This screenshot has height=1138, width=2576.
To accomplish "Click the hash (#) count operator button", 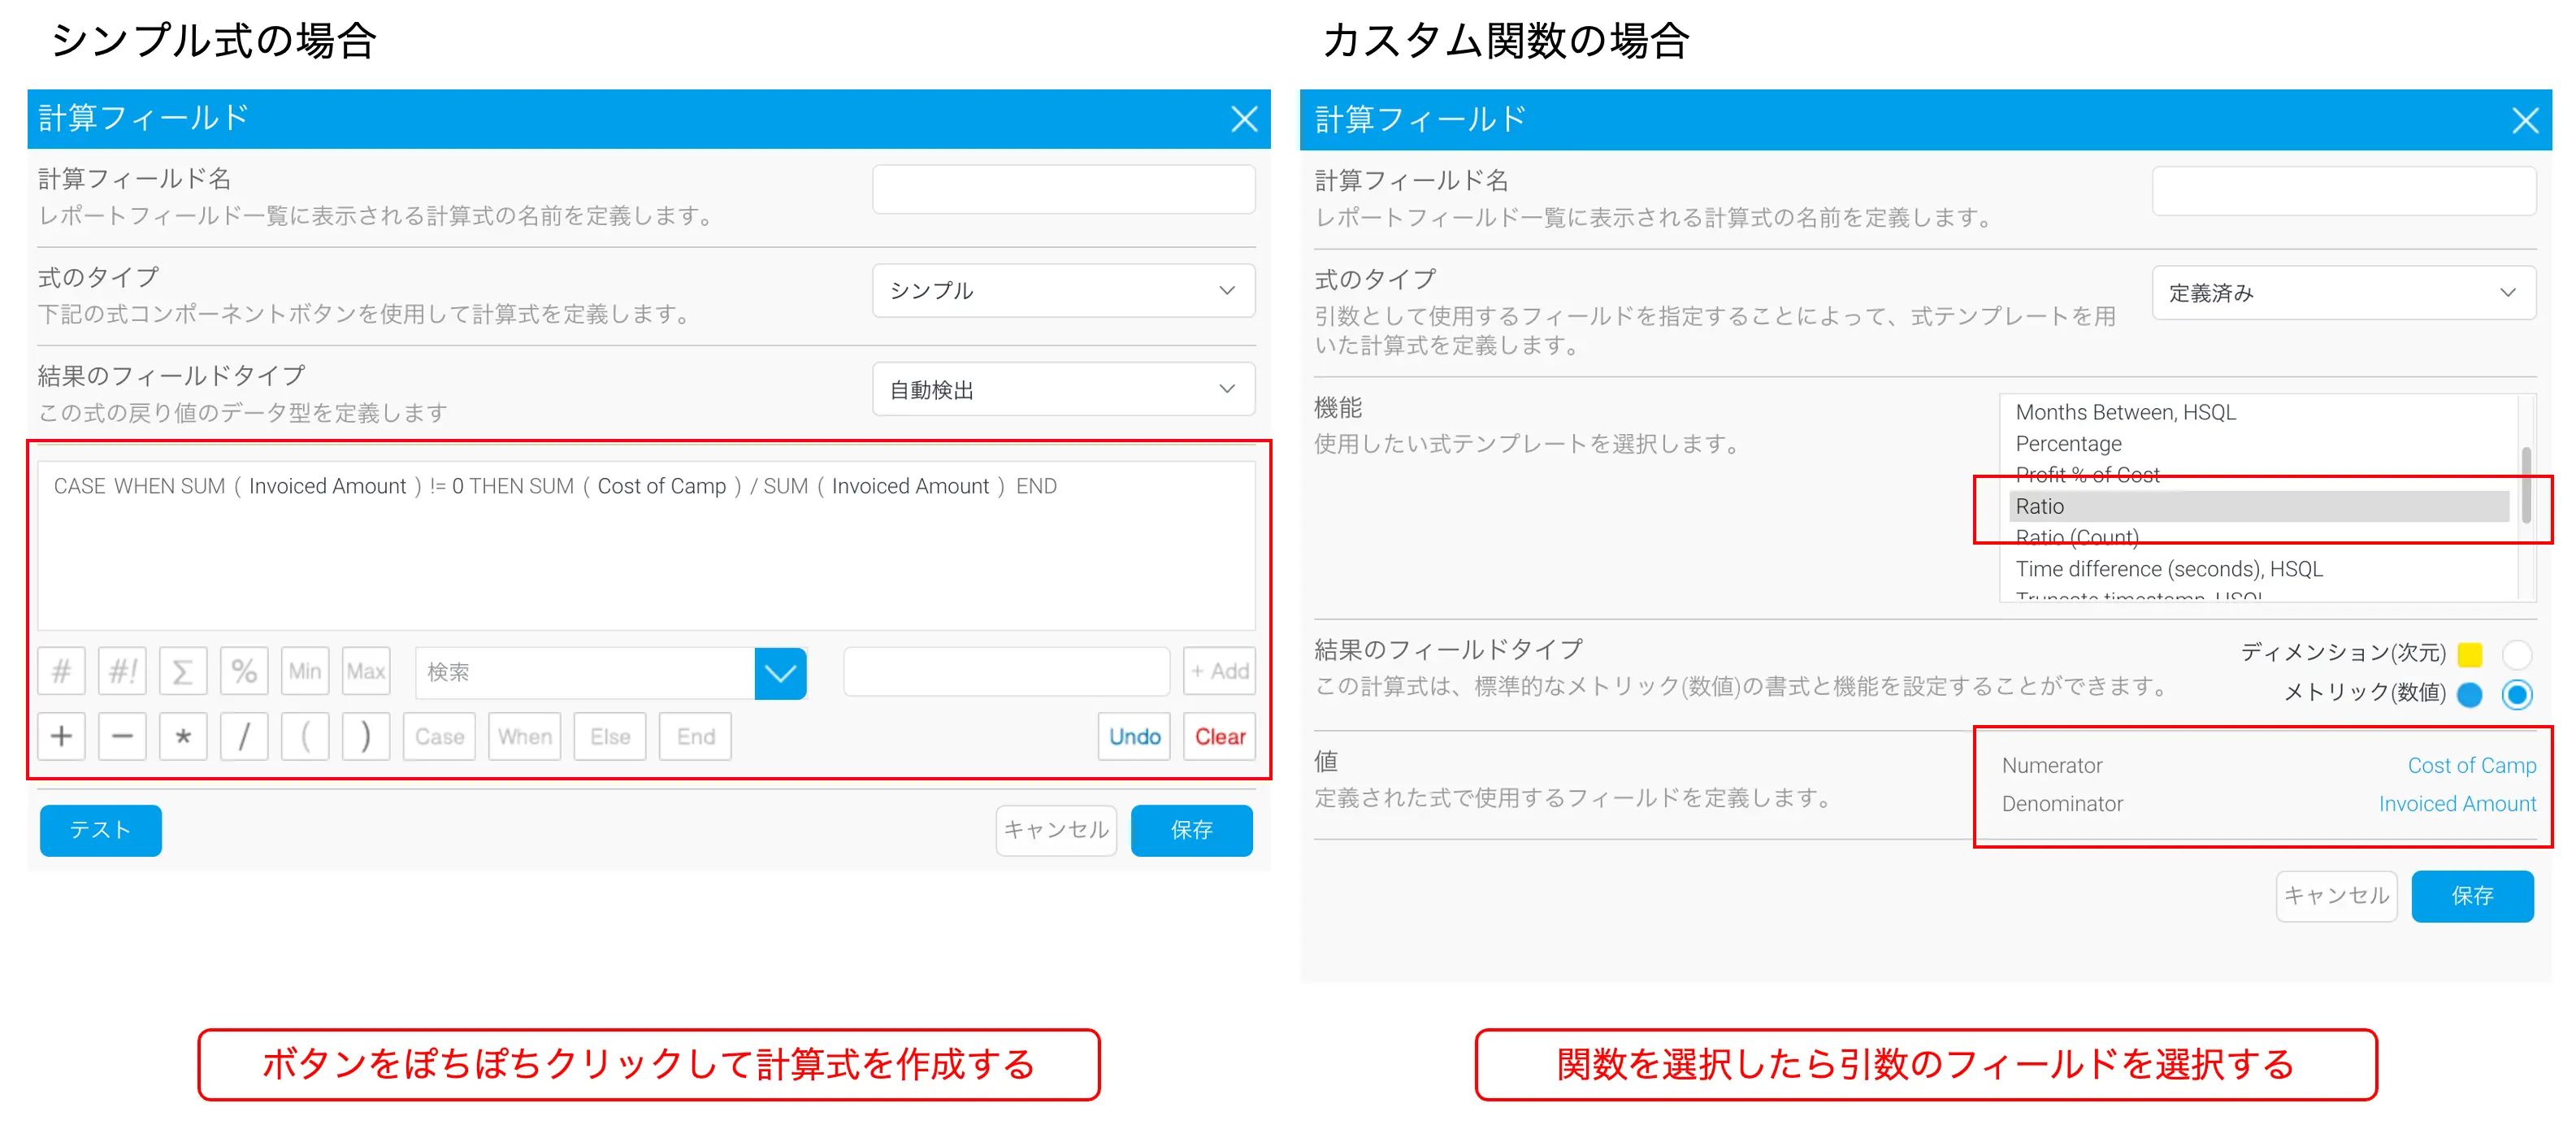I will pos(61,671).
